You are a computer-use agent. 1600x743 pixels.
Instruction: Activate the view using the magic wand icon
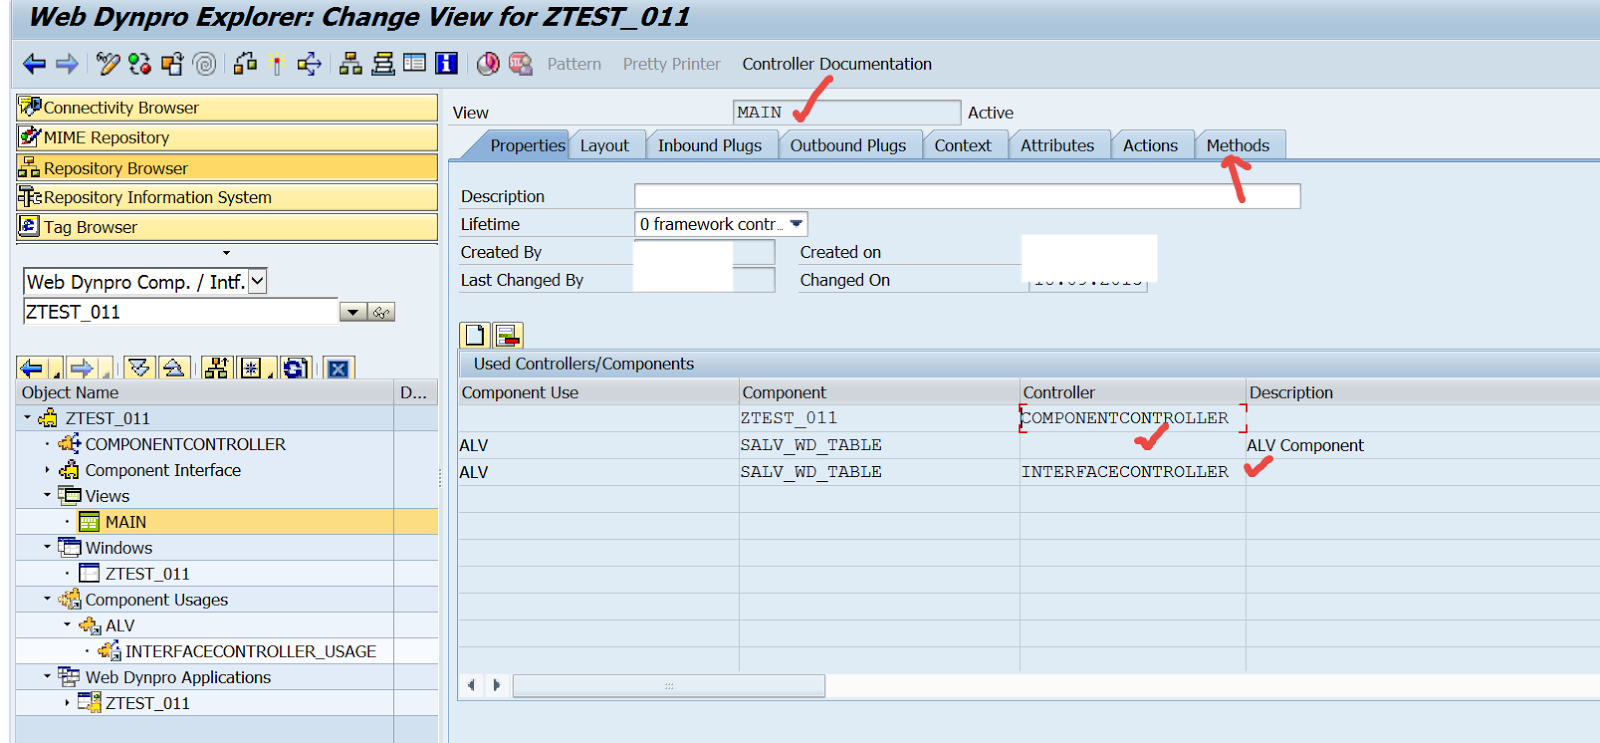[x=277, y=64]
